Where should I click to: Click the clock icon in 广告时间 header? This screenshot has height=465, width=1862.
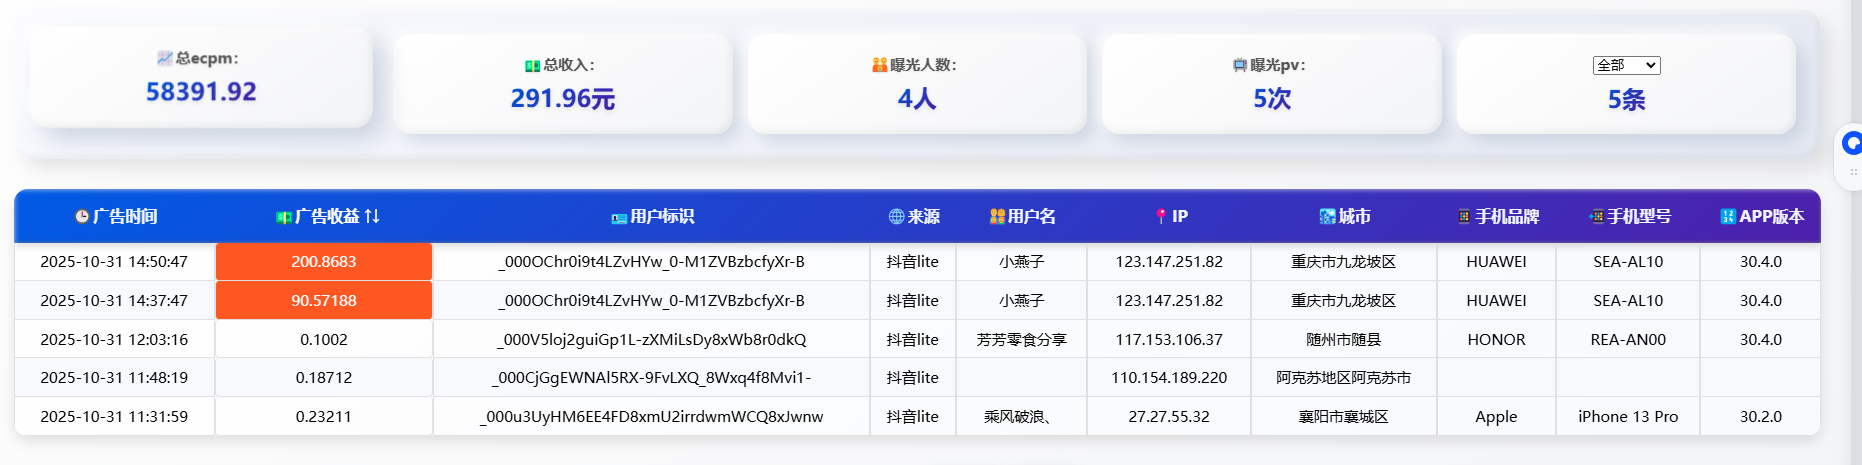click(82, 216)
